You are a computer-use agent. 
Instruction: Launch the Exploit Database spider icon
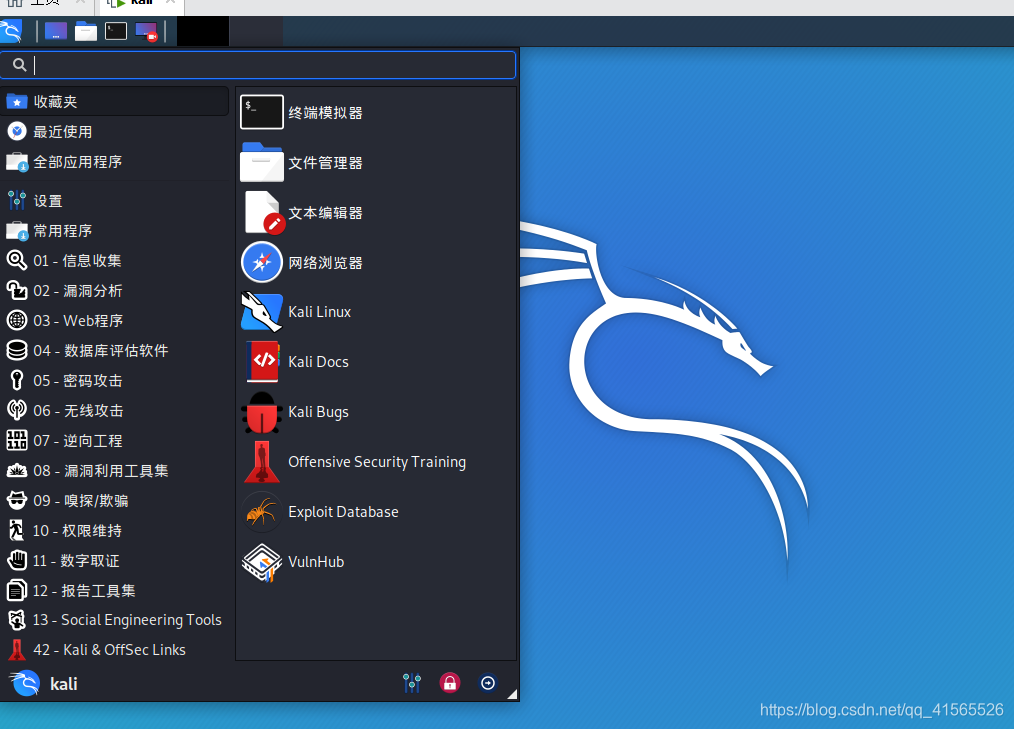pyautogui.click(x=262, y=512)
